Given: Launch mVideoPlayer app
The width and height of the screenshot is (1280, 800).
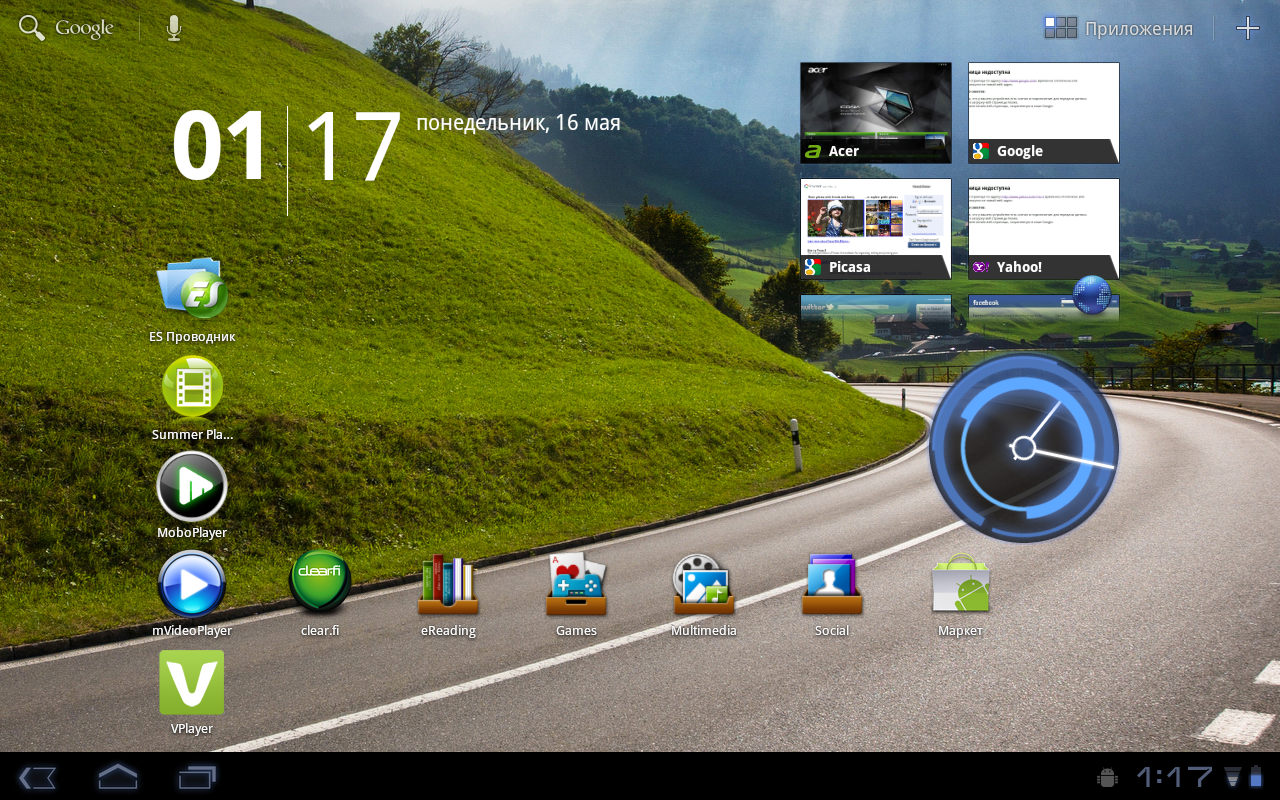Looking at the screenshot, I should point(192,585).
